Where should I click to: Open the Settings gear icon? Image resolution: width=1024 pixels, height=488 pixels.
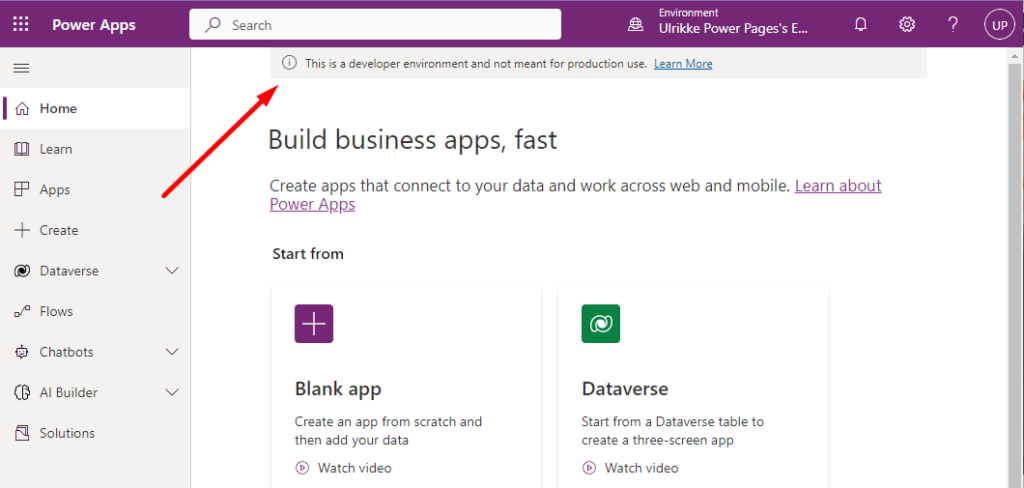(906, 25)
